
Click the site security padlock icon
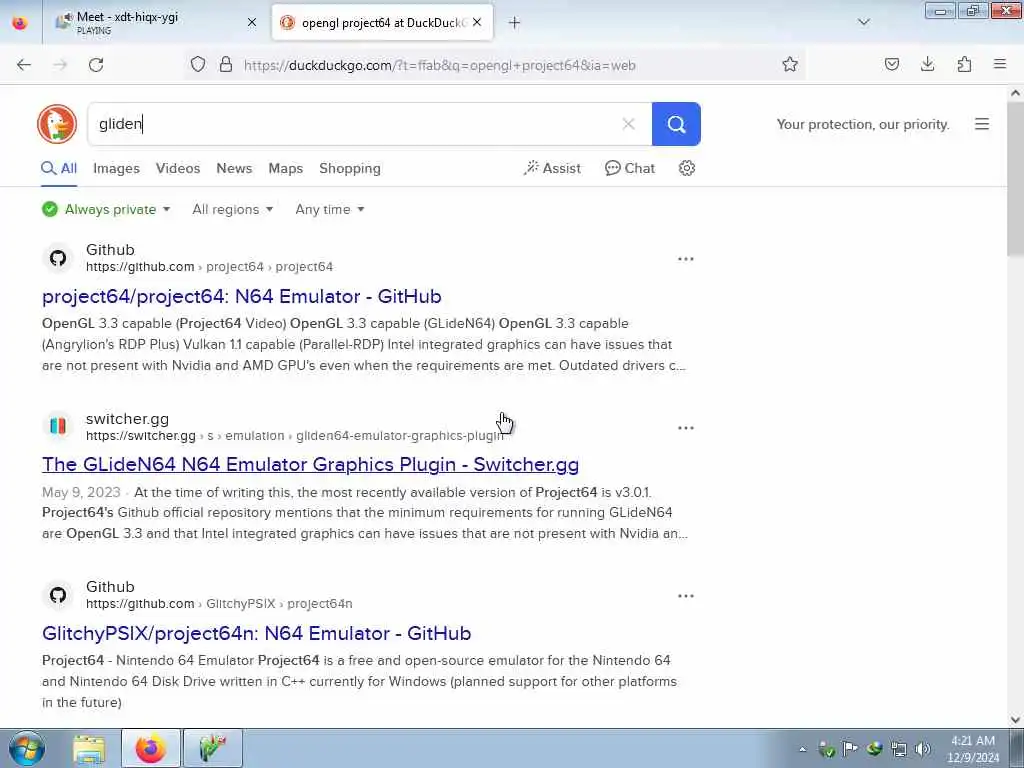(x=226, y=65)
